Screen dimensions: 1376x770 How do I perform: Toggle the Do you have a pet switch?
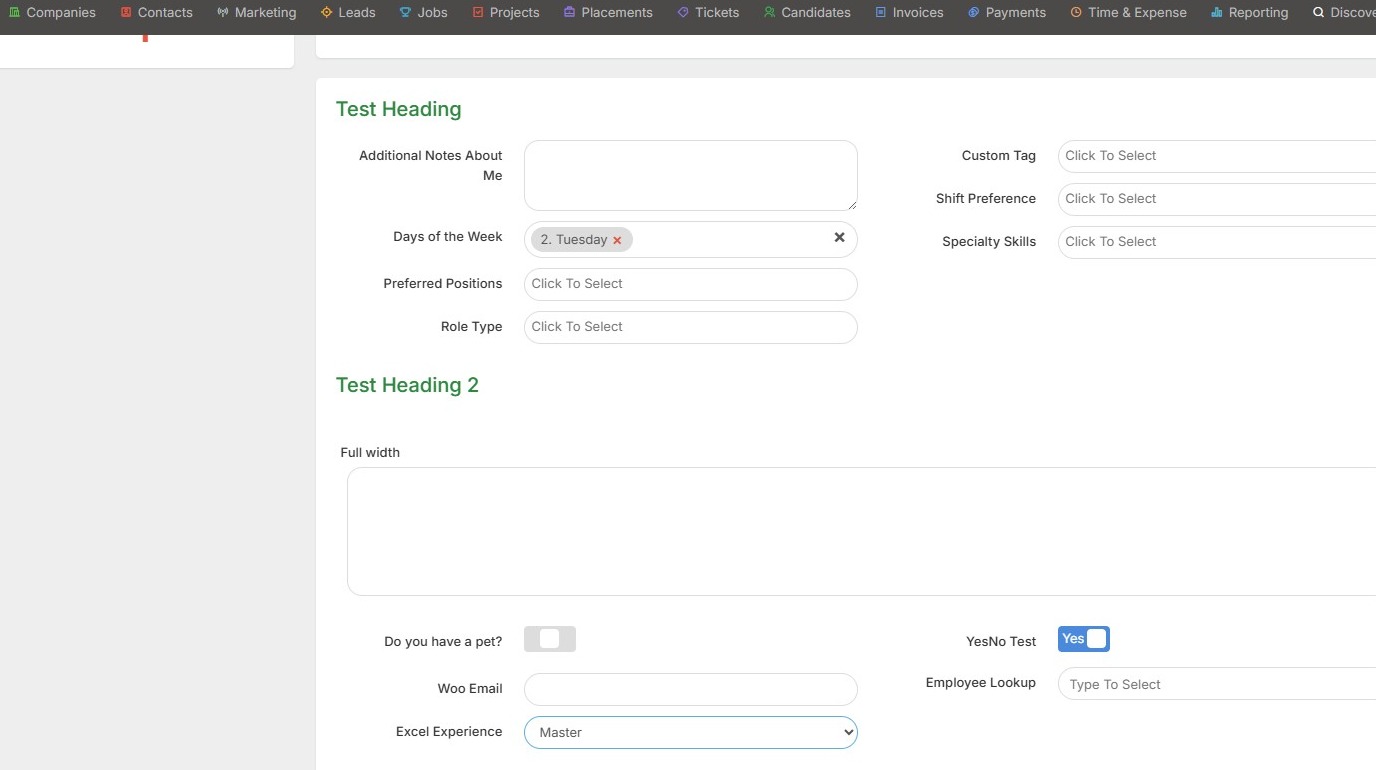[550, 639]
